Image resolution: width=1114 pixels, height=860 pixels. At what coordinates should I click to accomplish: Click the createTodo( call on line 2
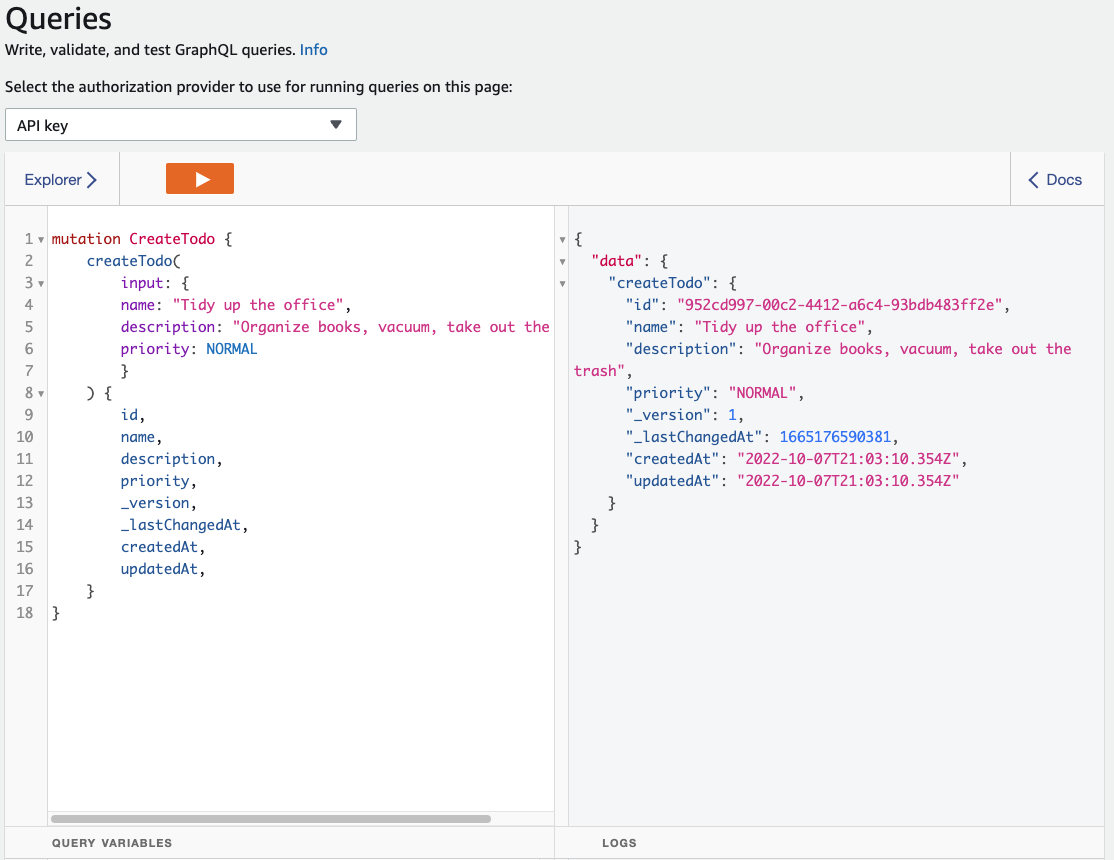click(134, 261)
